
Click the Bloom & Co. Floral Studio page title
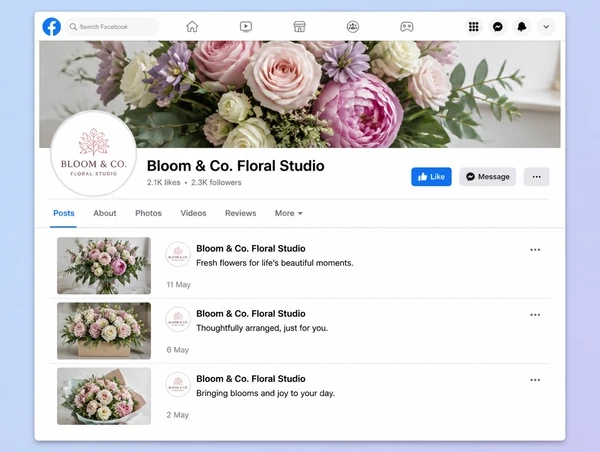pyautogui.click(x=236, y=166)
